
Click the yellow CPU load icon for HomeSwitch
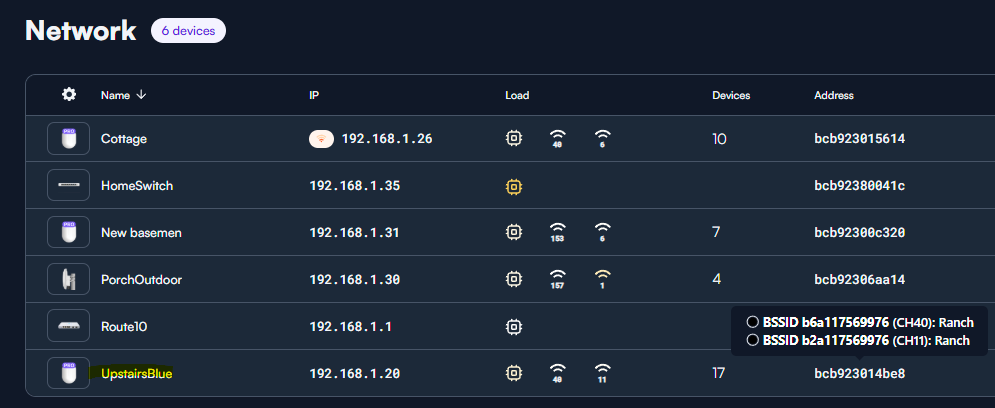point(513,186)
